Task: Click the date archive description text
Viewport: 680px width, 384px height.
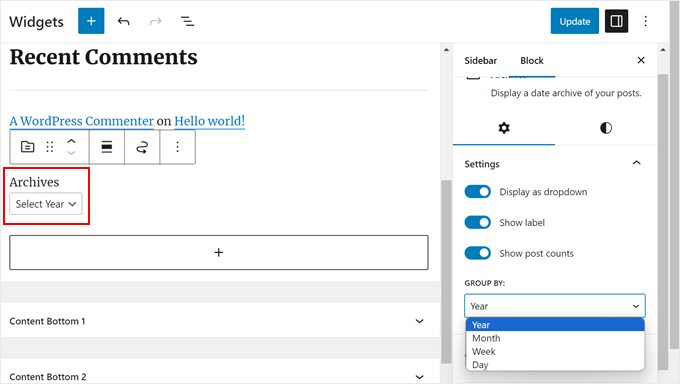Action: click(566, 93)
